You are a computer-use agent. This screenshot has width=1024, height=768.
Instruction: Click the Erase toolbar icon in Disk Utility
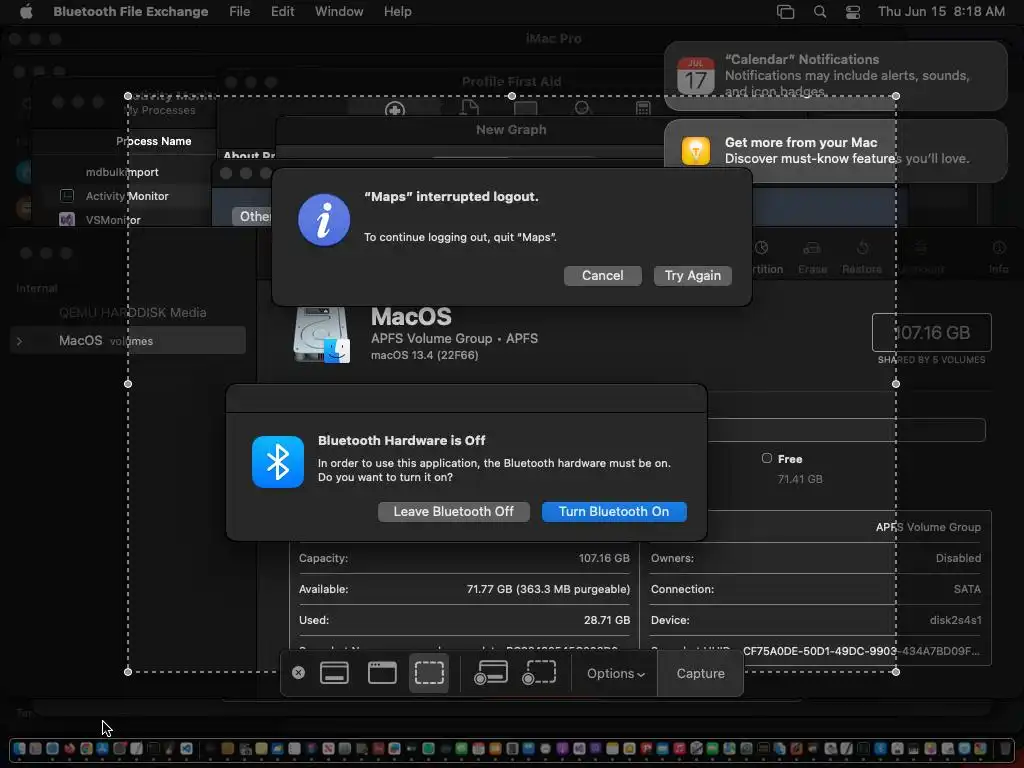coord(812,248)
